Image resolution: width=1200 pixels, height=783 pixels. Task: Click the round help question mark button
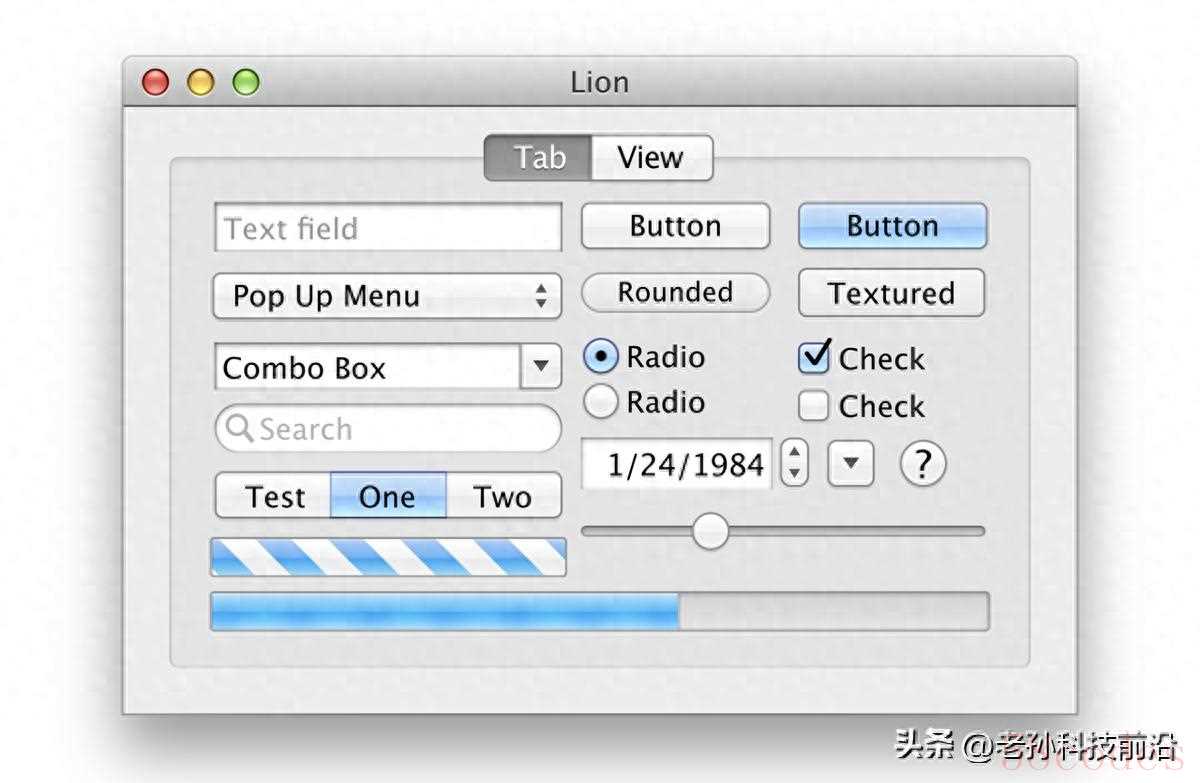923,464
